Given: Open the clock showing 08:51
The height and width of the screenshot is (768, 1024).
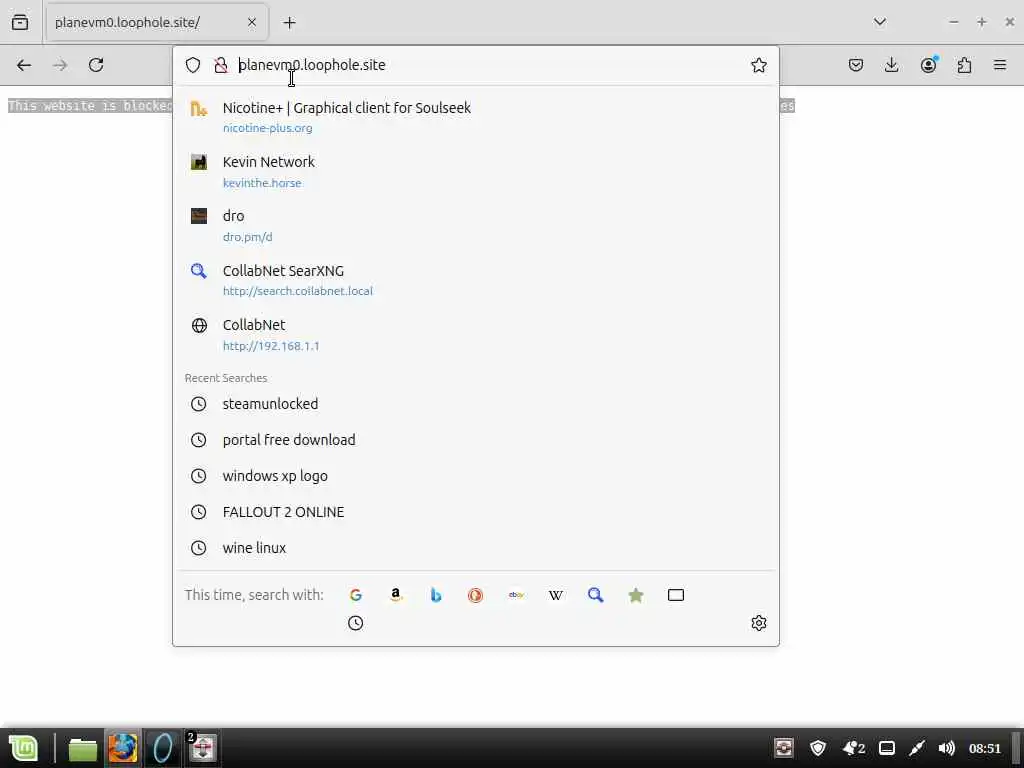Looking at the screenshot, I should 984,748.
